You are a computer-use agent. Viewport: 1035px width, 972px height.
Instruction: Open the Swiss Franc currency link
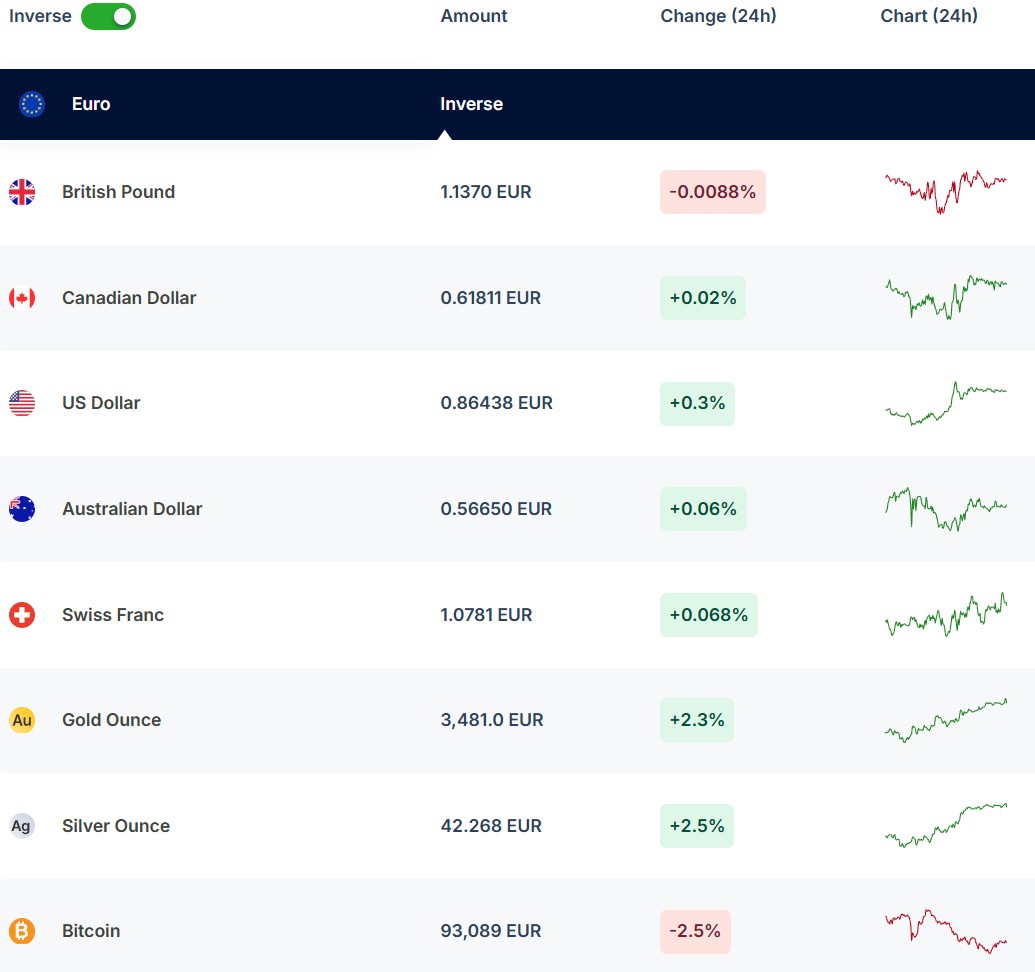(113, 615)
